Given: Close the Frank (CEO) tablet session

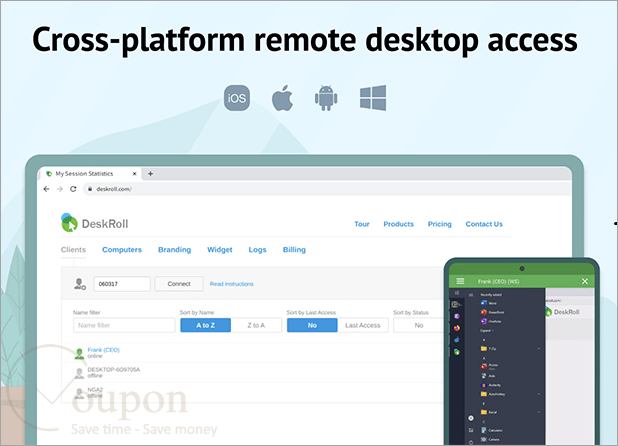Looking at the screenshot, I should [x=585, y=281].
